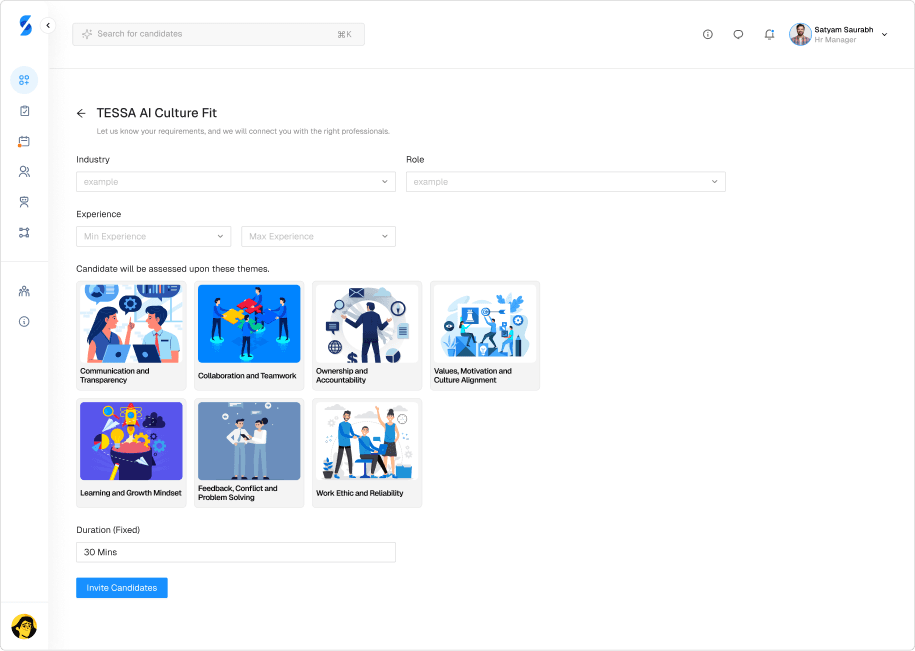915x651 pixels.
Task: Open the workflow nodes icon in sidebar
Action: coord(24,232)
